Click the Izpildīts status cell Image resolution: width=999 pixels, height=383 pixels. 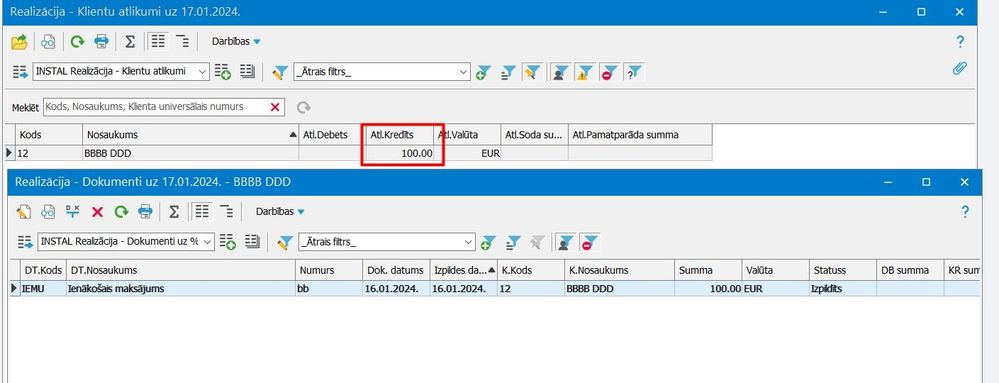click(x=843, y=289)
